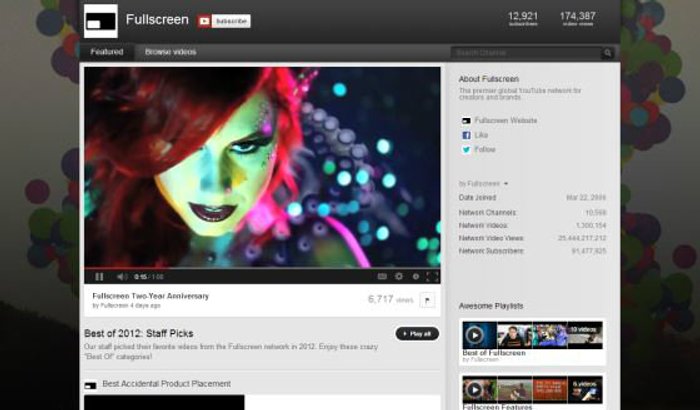This screenshot has height=410, width=700.
Task: Open the Fullscreen Website link
Action: (x=506, y=121)
